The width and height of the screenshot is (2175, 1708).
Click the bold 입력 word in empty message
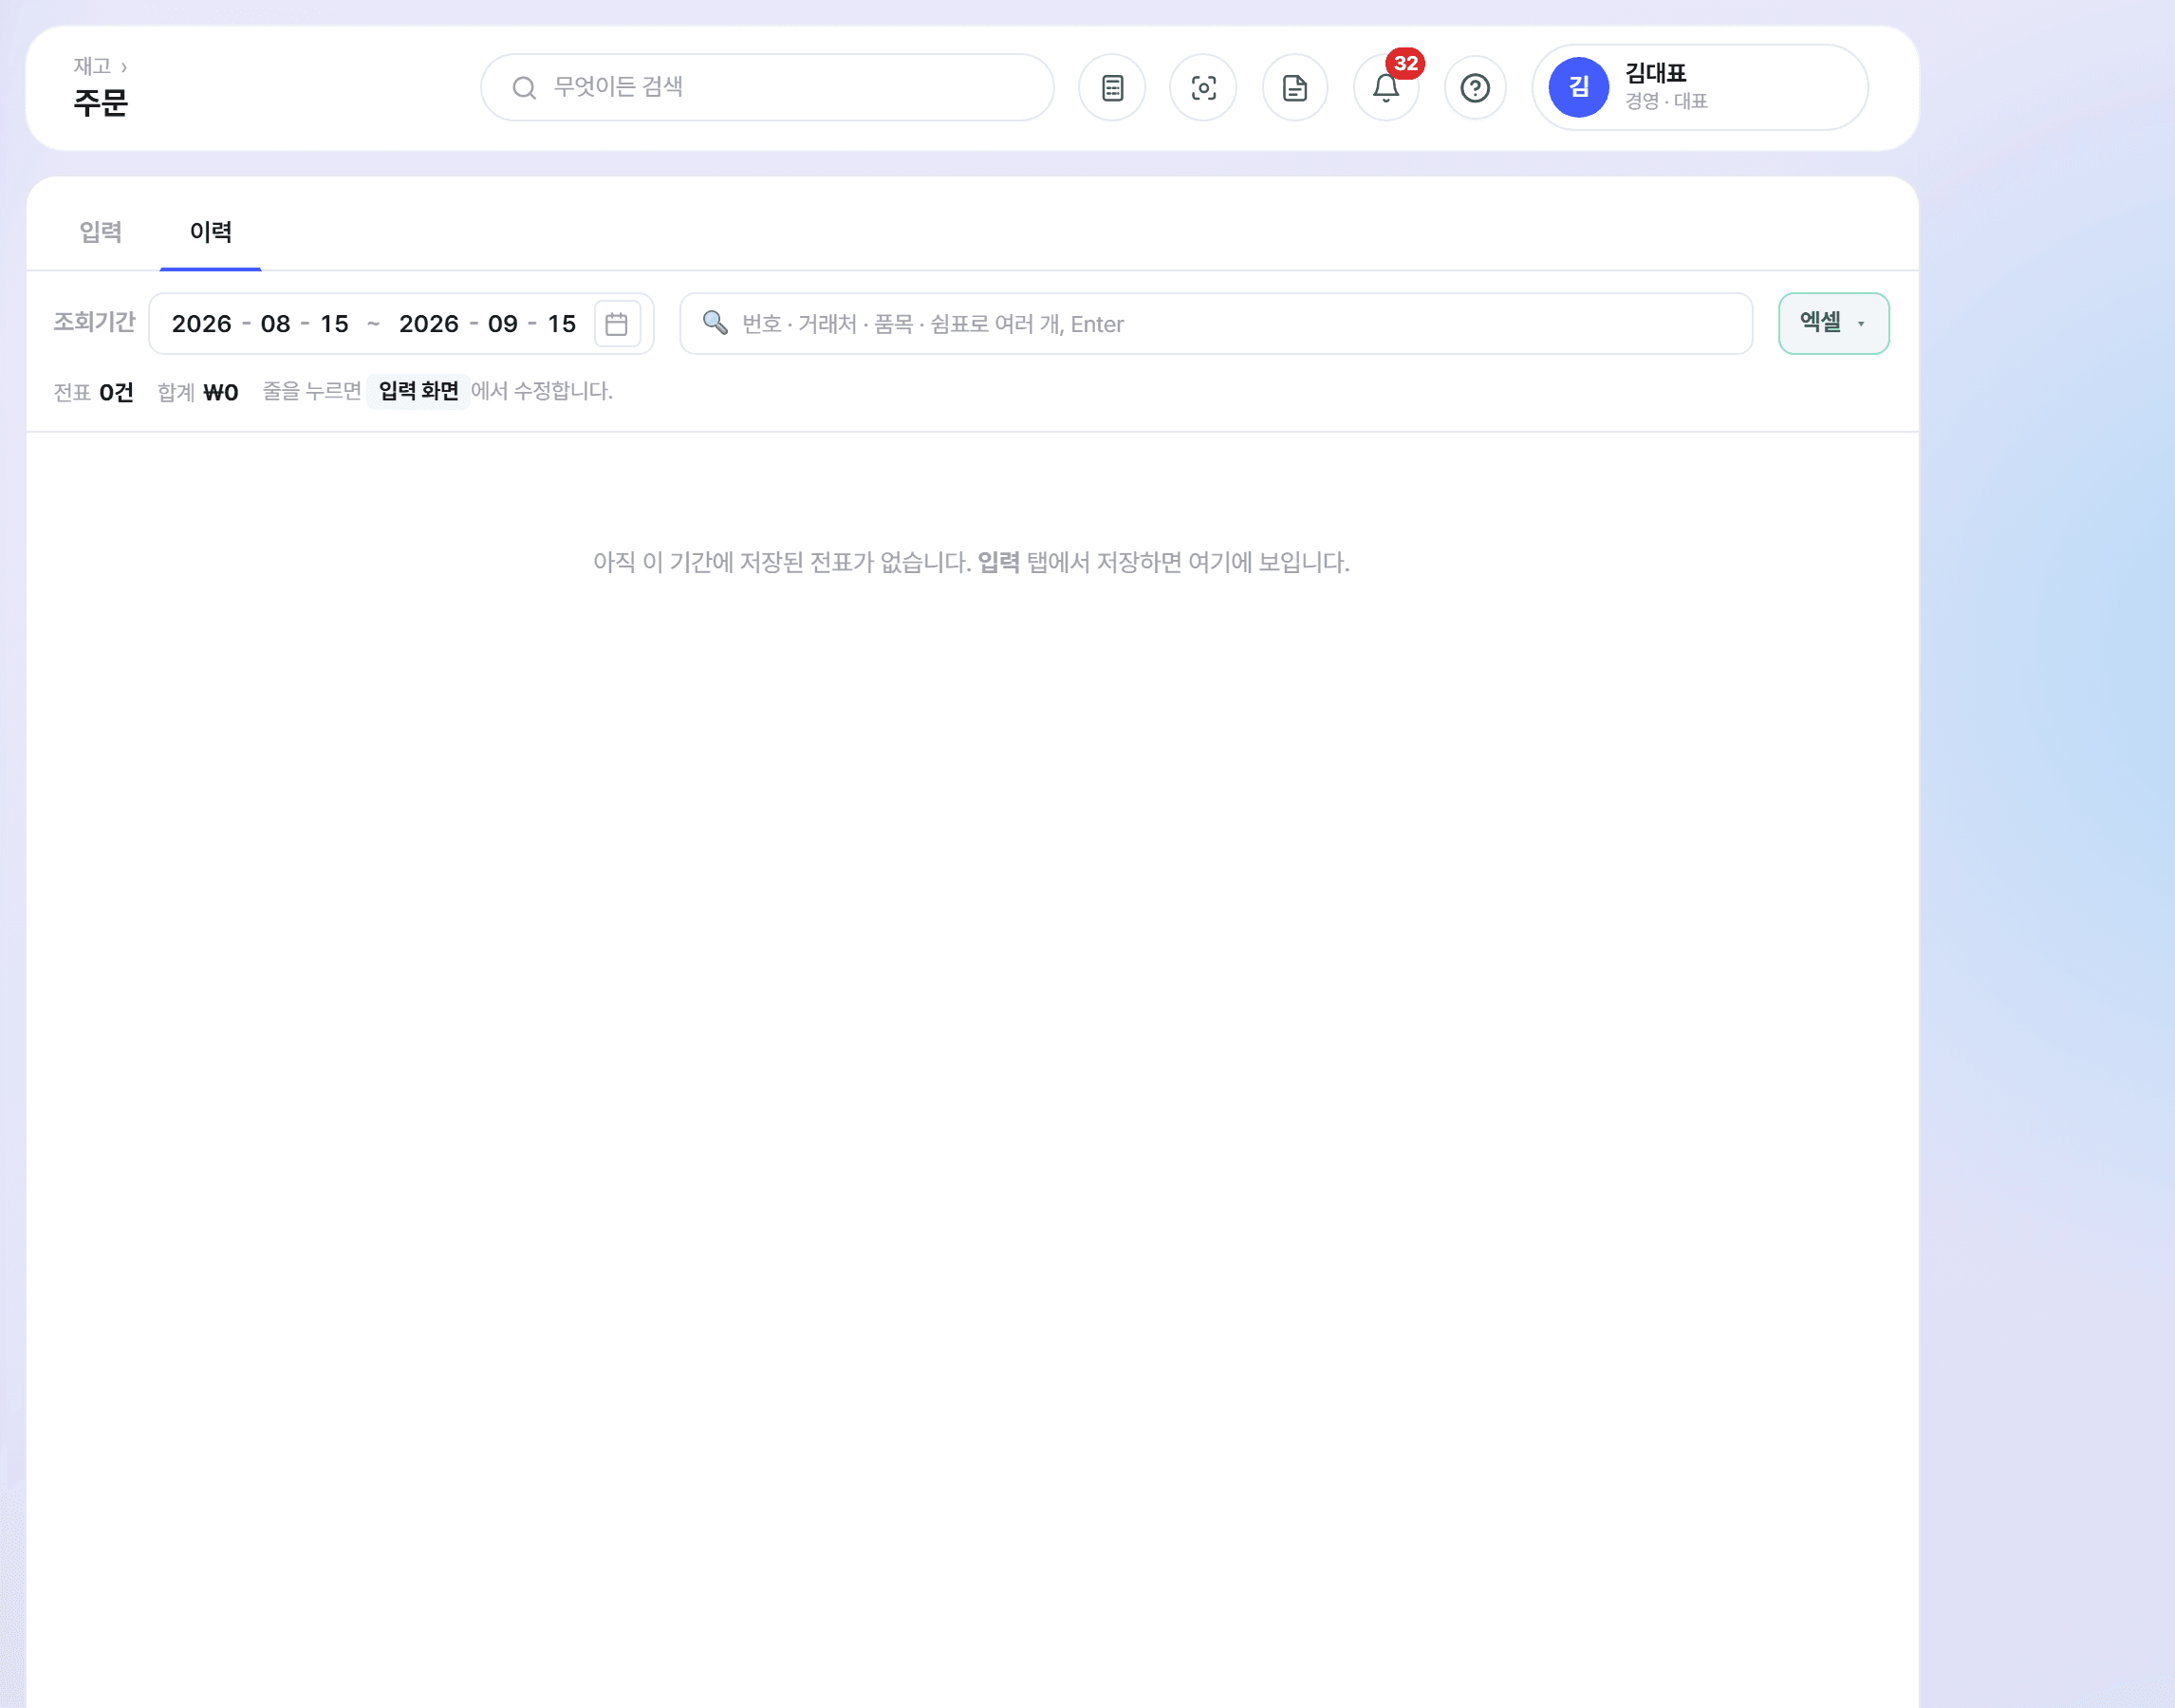tap(998, 562)
